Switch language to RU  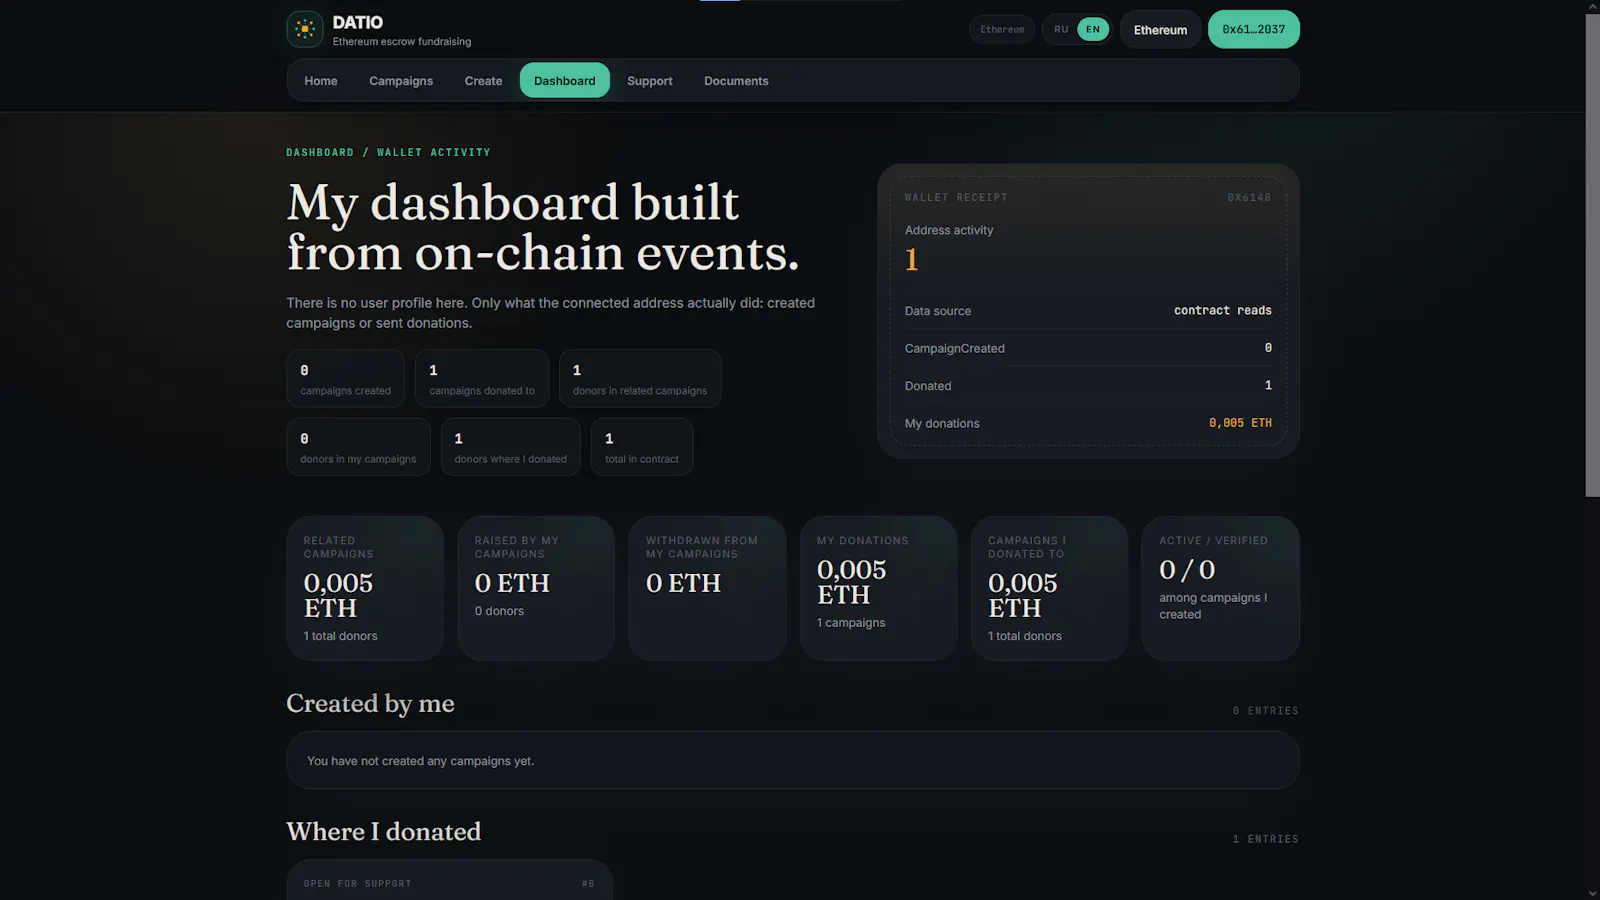click(x=1061, y=29)
